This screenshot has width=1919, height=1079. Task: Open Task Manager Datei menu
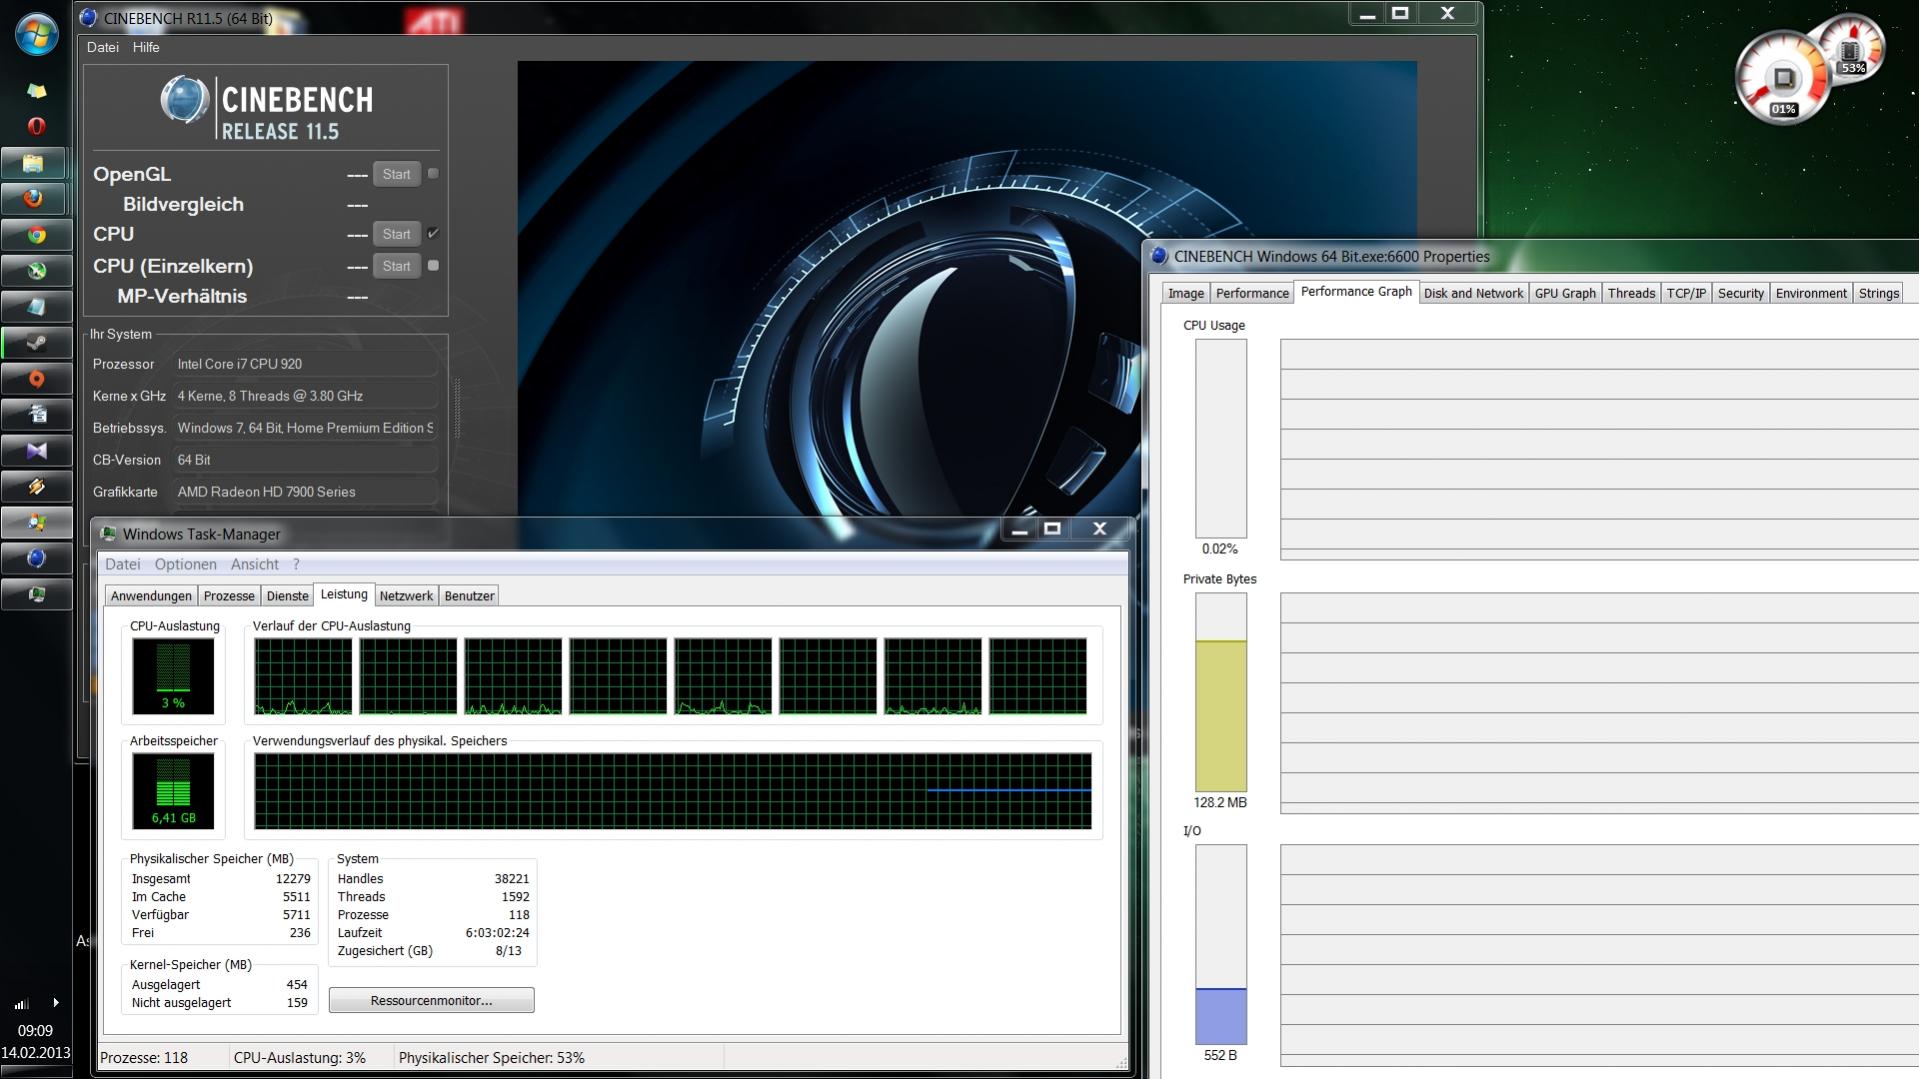click(x=122, y=564)
